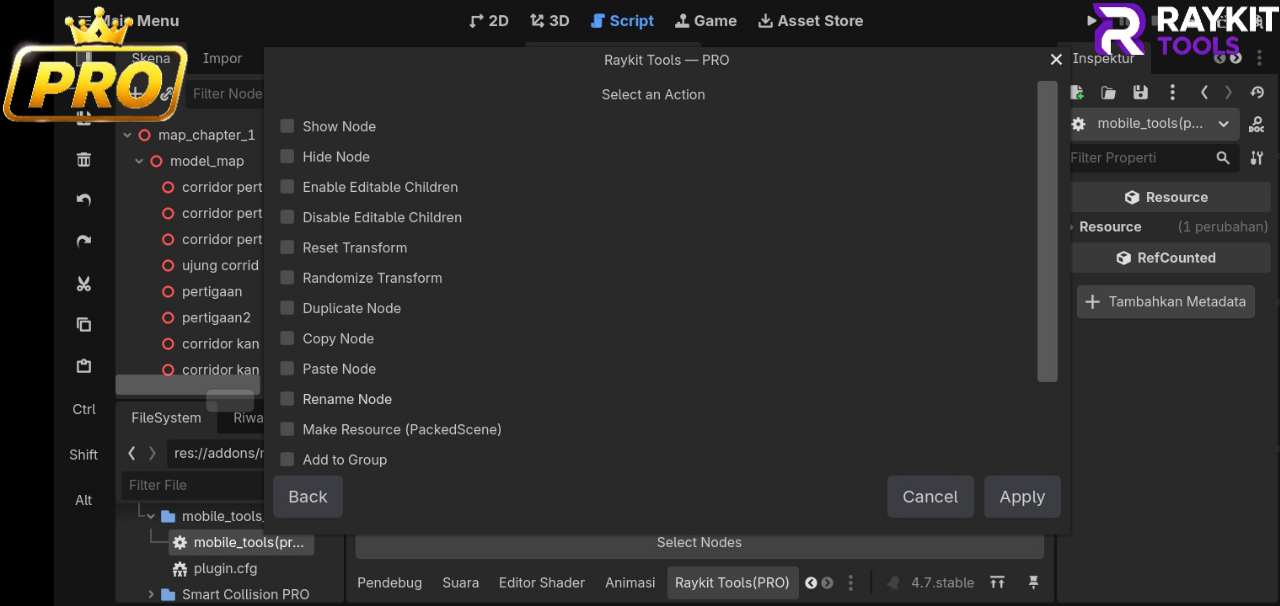1280x606 pixels.
Task: Tick the Add to Group checkbox
Action: 287,459
